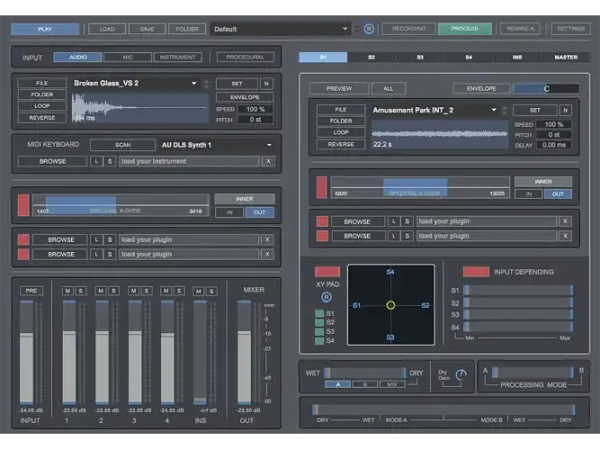Toggle the red enable square of the input spectral x-over
The width and height of the screenshot is (600, 450).
tap(23, 205)
